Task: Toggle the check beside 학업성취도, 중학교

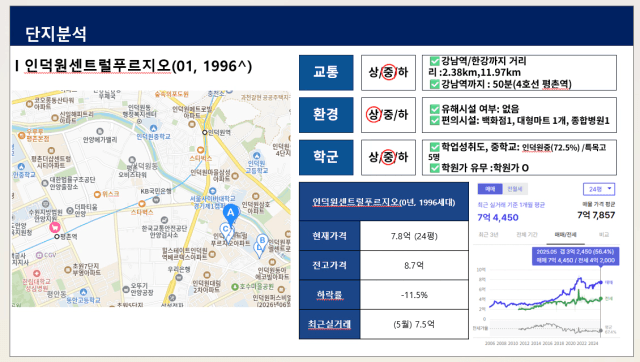Action: [435, 147]
